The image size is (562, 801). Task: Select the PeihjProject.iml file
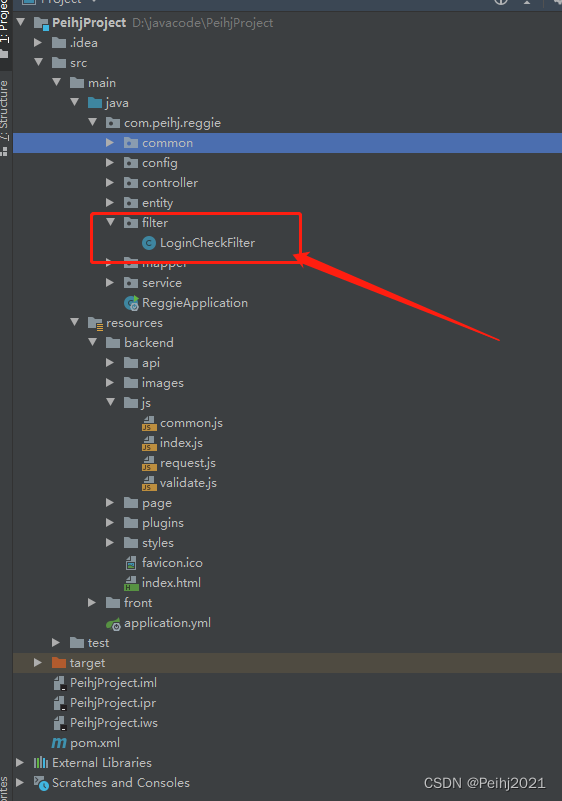pos(113,683)
